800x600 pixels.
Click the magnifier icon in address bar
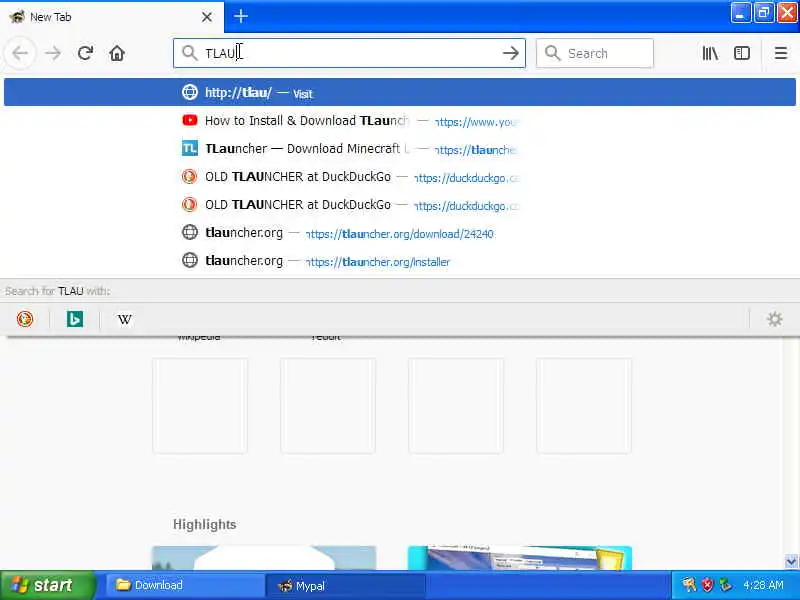click(x=189, y=53)
